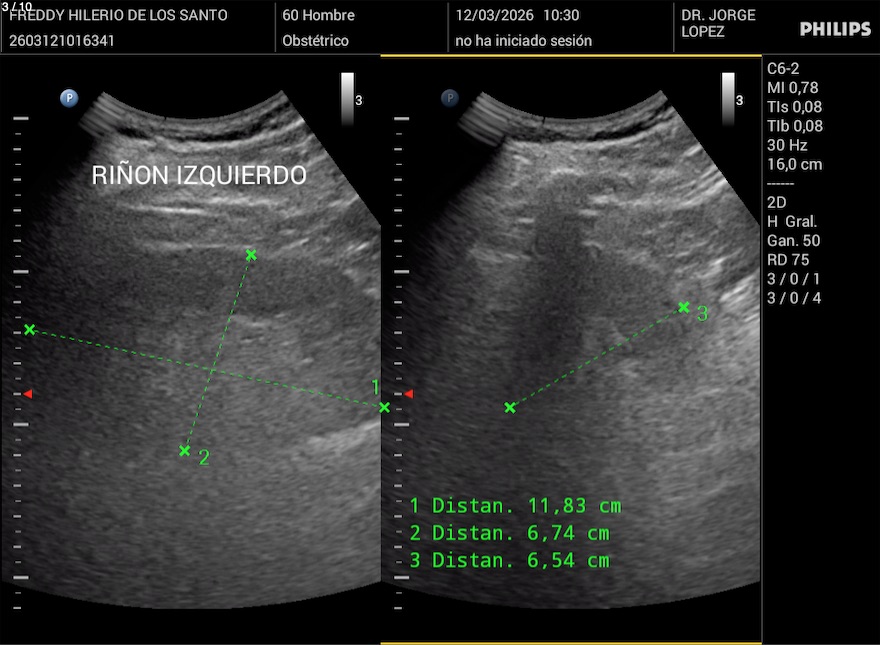Click the left image grayscale bar
This screenshot has height=645, width=880.
(x=347, y=98)
